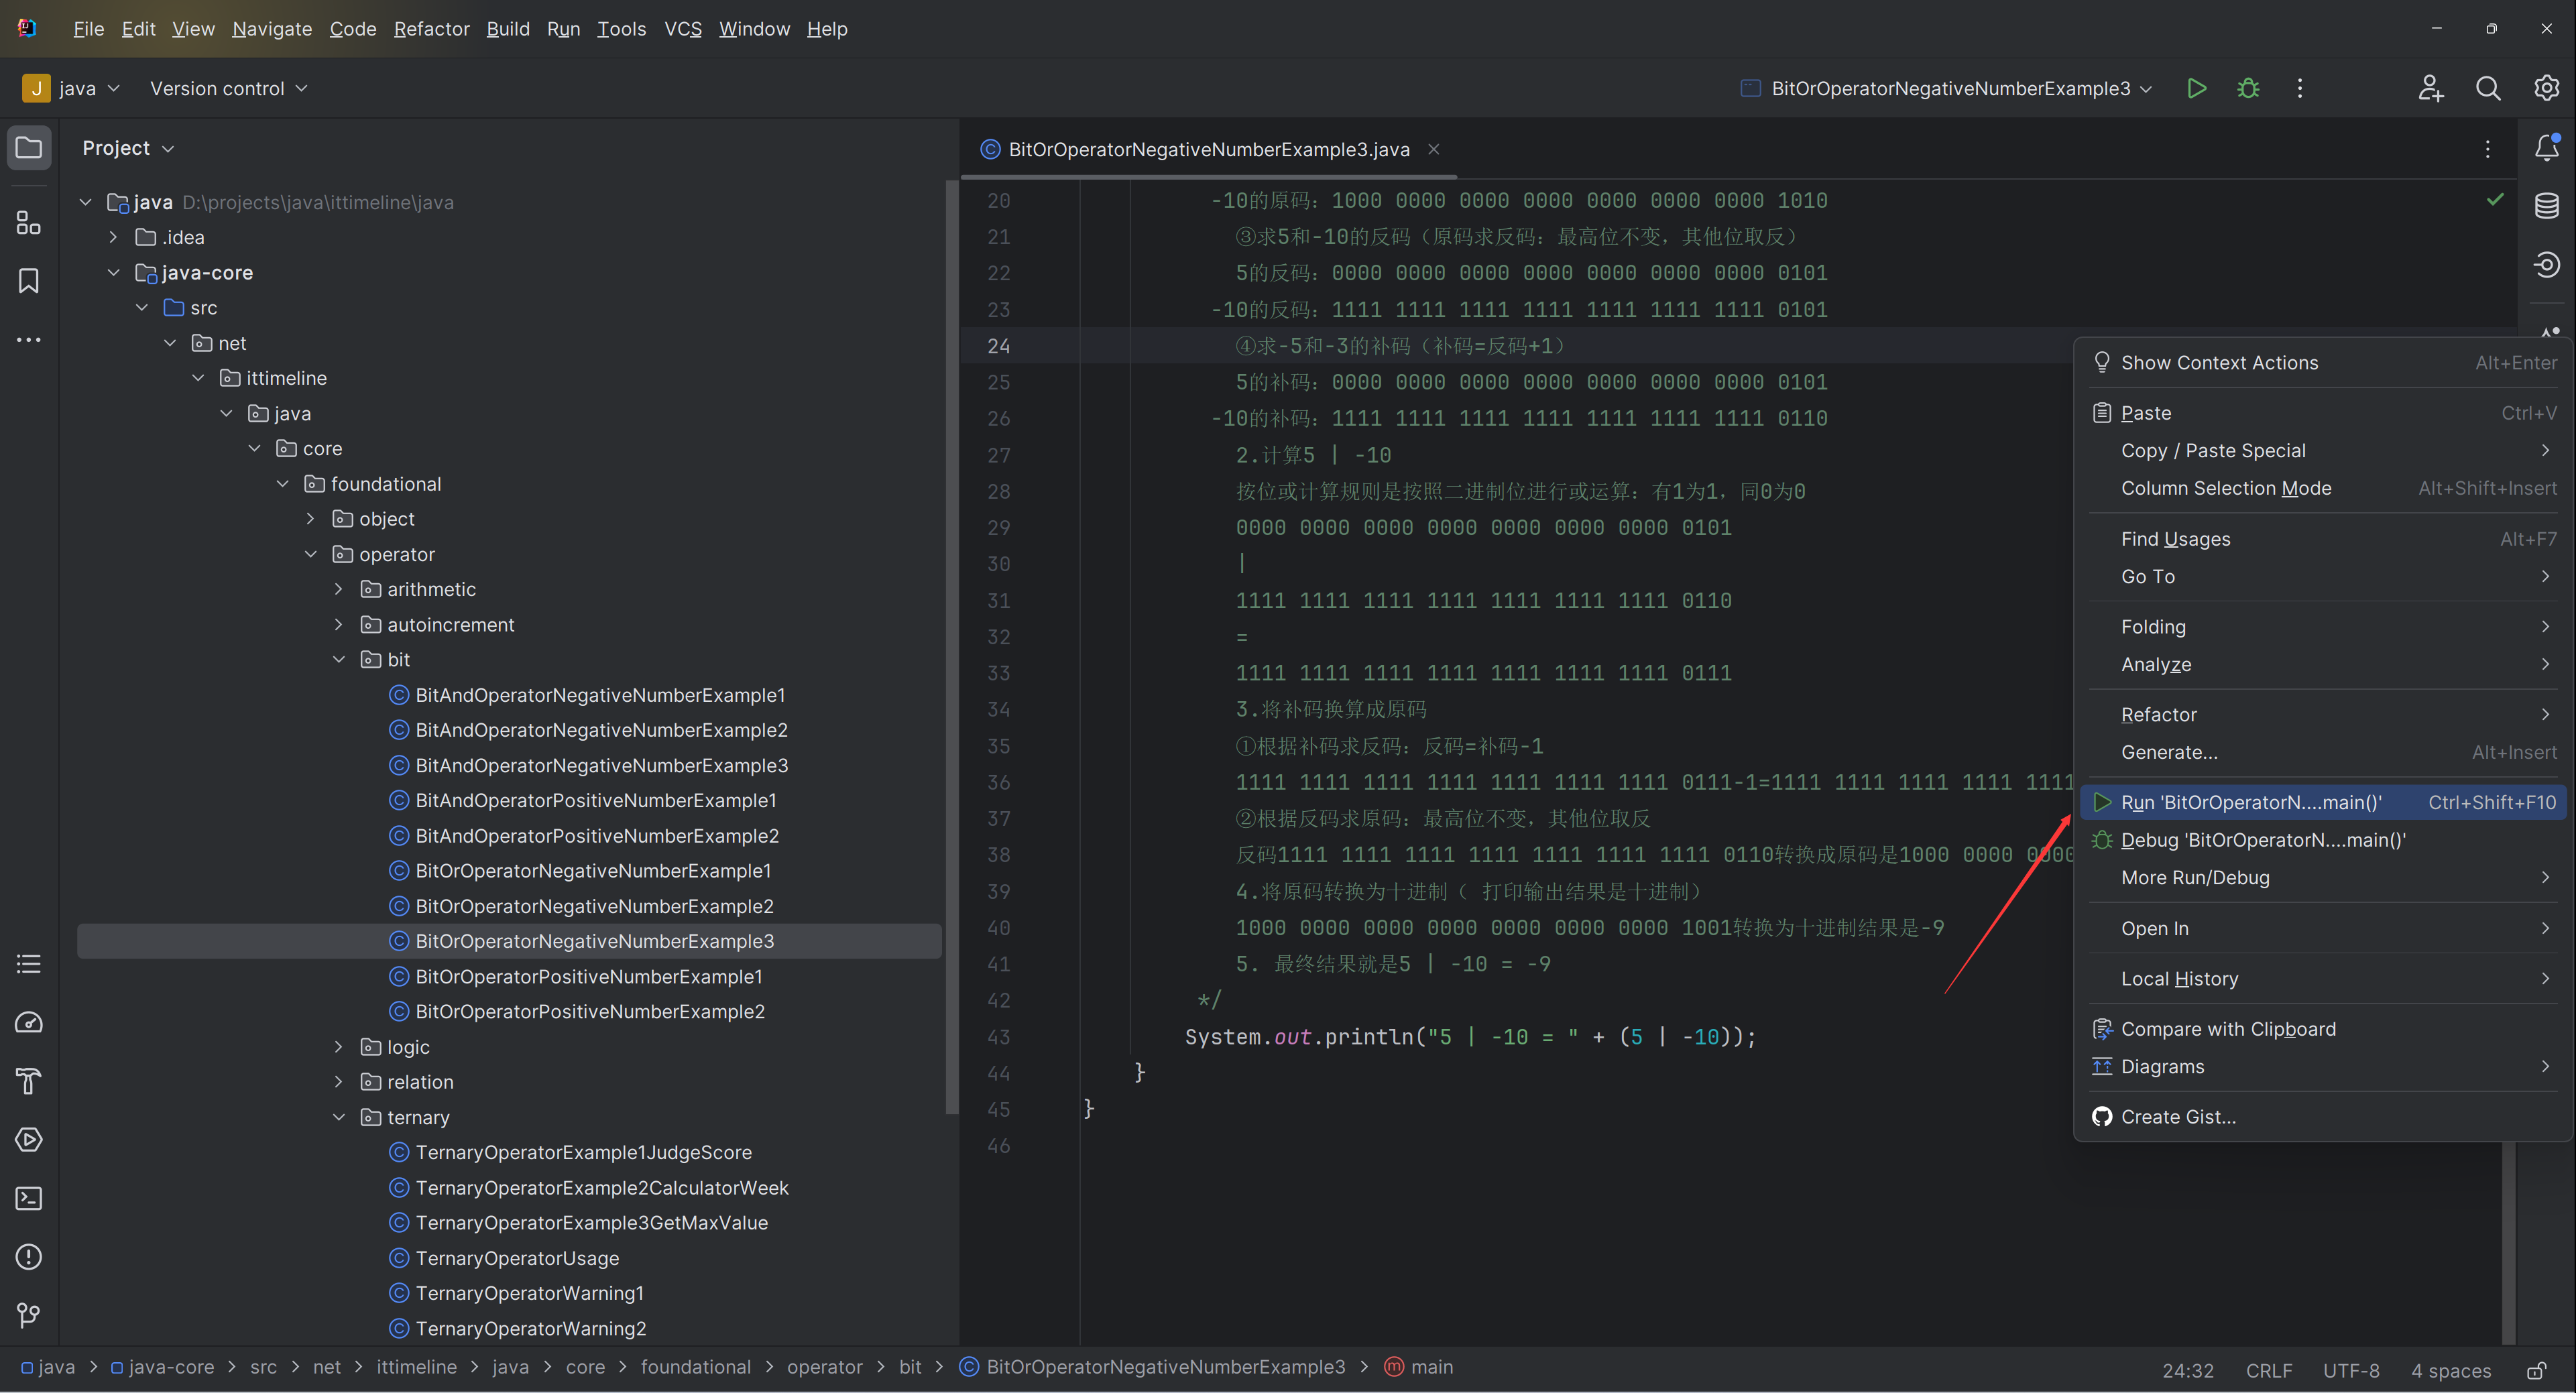This screenshot has width=2576, height=1393.
Task: Select BitAndOperatorNegativeNumberExample2 in project tree
Action: coord(601,730)
